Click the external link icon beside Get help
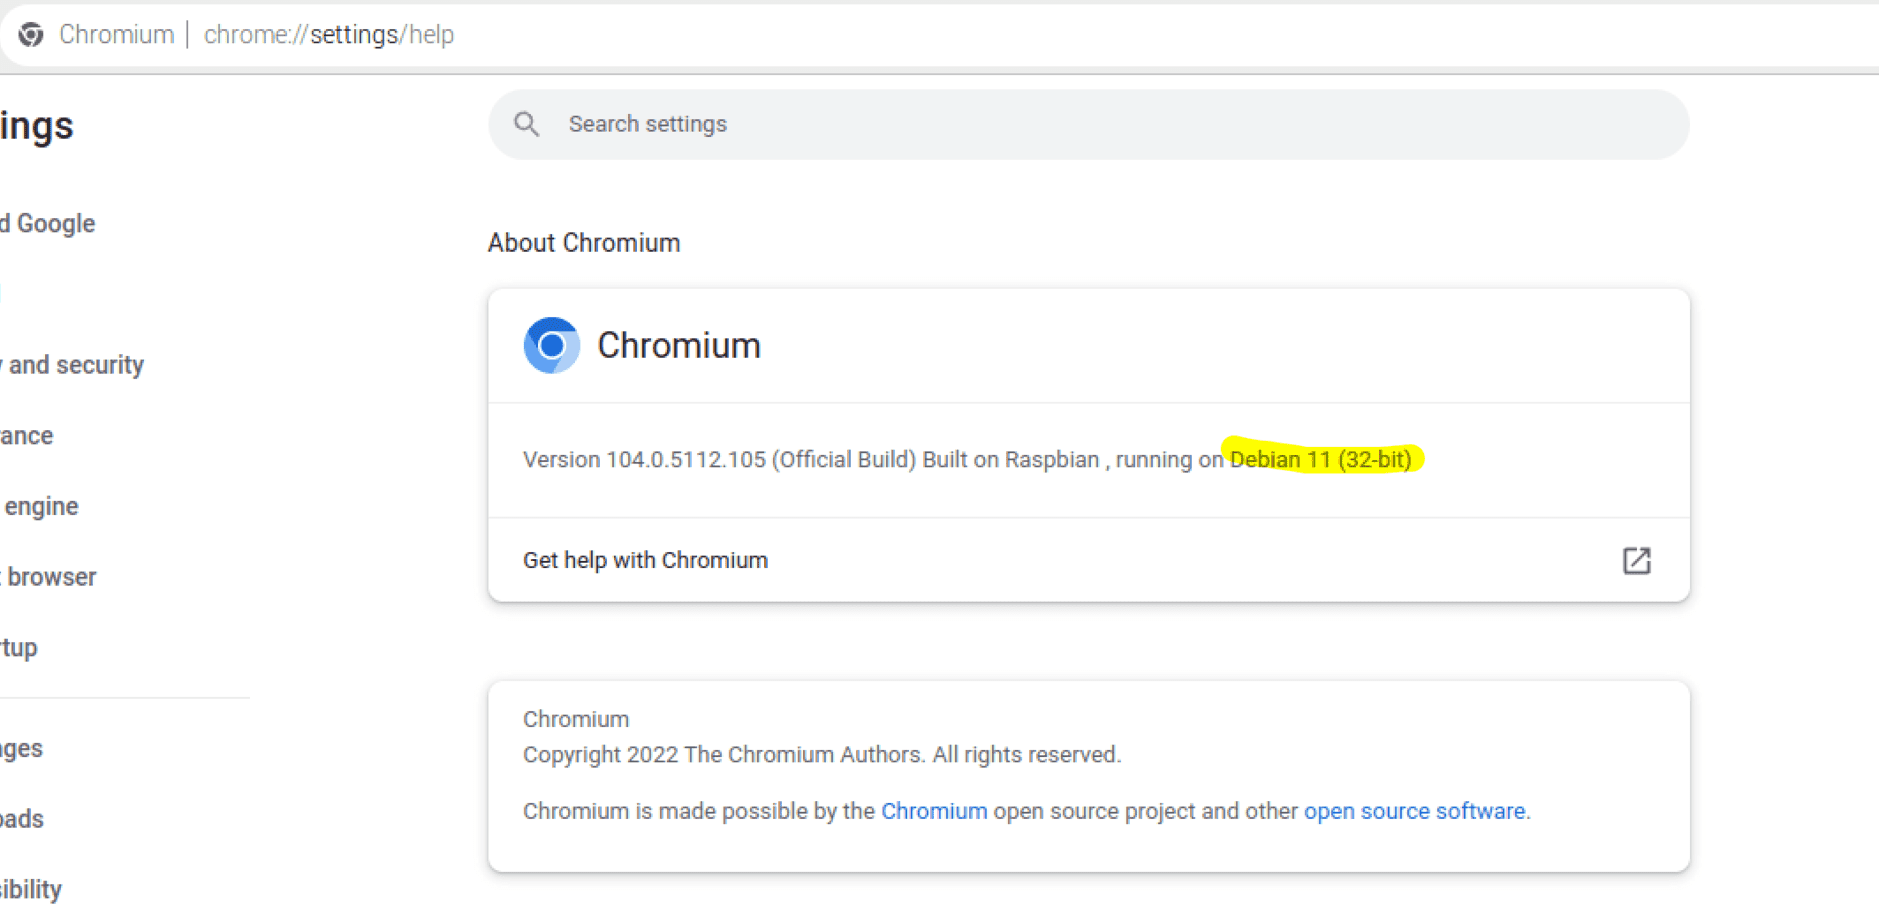The width and height of the screenshot is (1879, 924). tap(1636, 560)
